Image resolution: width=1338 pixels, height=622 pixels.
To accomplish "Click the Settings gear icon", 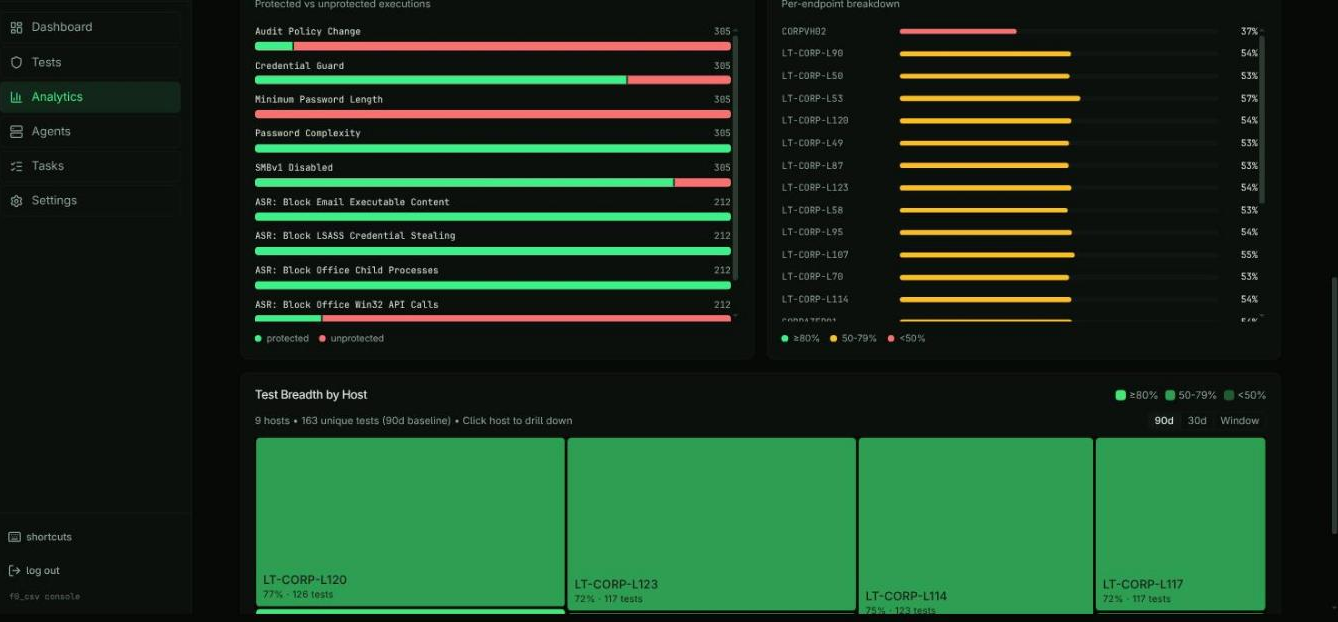I will [x=16, y=201].
